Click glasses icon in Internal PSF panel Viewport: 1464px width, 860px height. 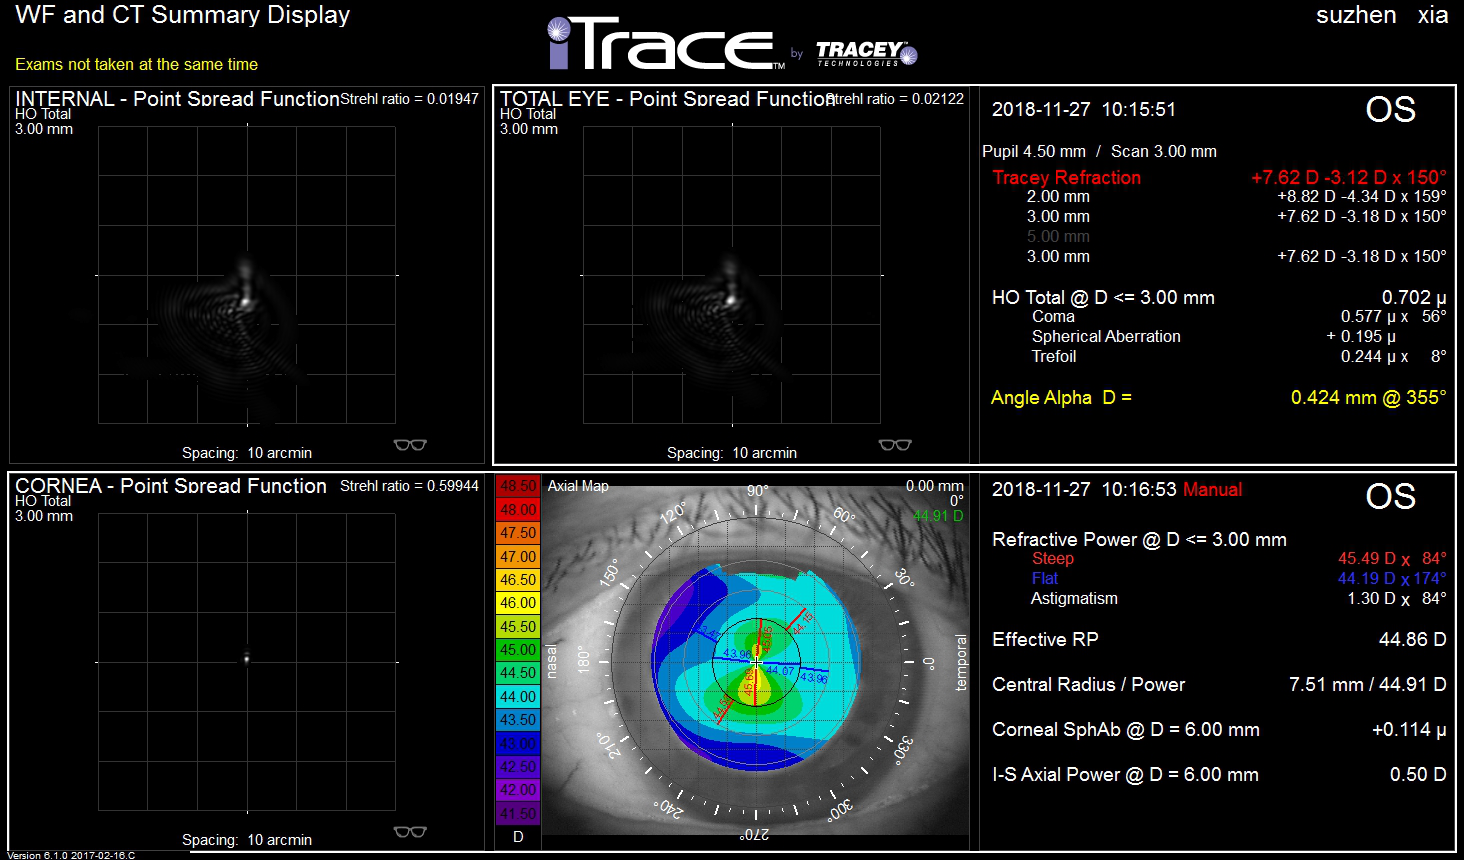[410, 445]
